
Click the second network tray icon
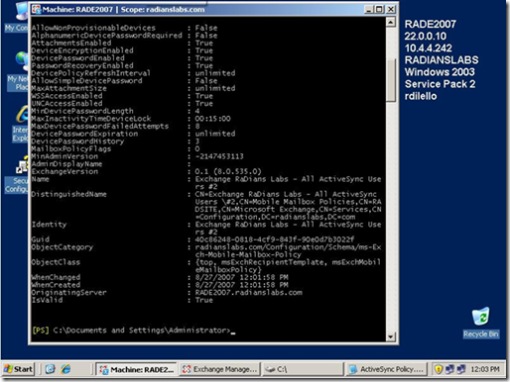point(461,369)
